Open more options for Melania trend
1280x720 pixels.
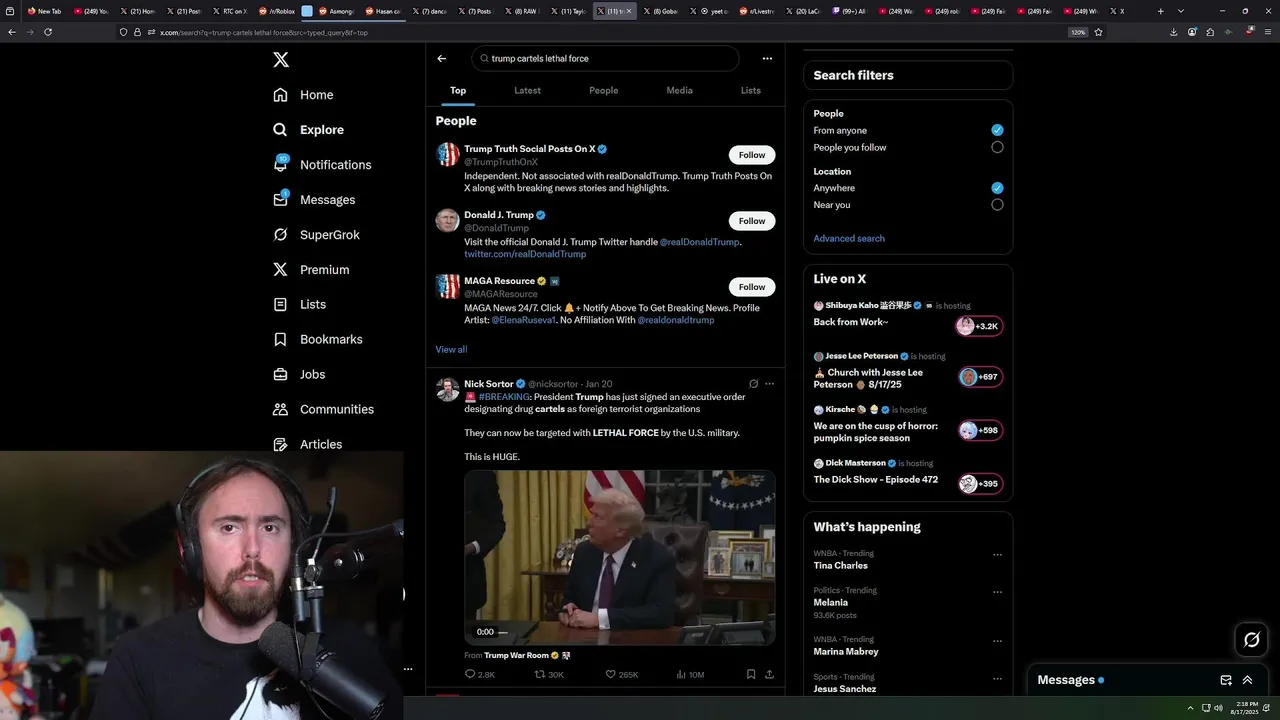(997, 591)
